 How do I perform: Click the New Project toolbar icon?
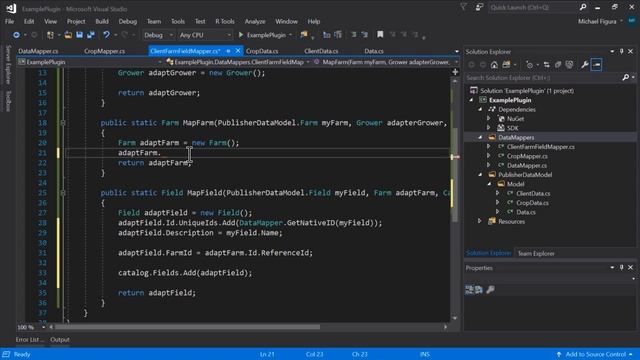pos(50,35)
